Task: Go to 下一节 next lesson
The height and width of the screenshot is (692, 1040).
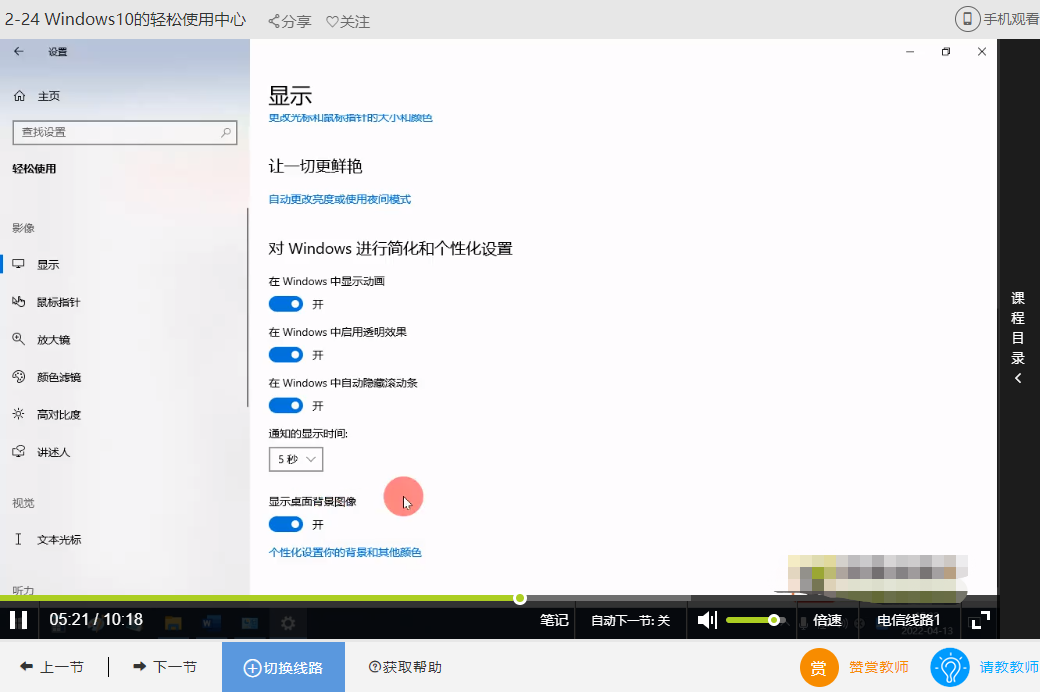Action: (x=165, y=667)
